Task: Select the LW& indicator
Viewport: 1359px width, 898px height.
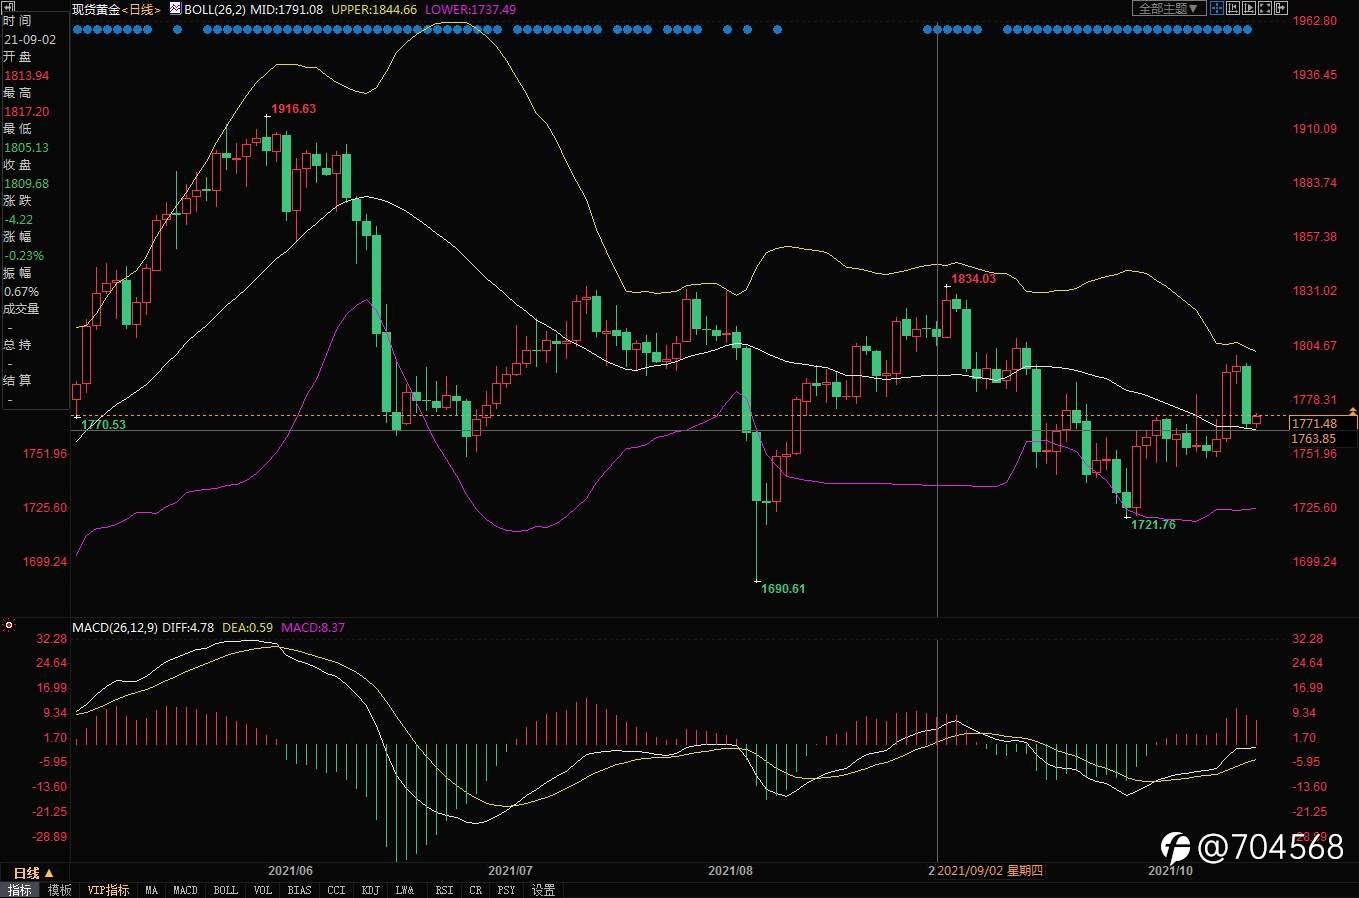Action: tap(404, 890)
